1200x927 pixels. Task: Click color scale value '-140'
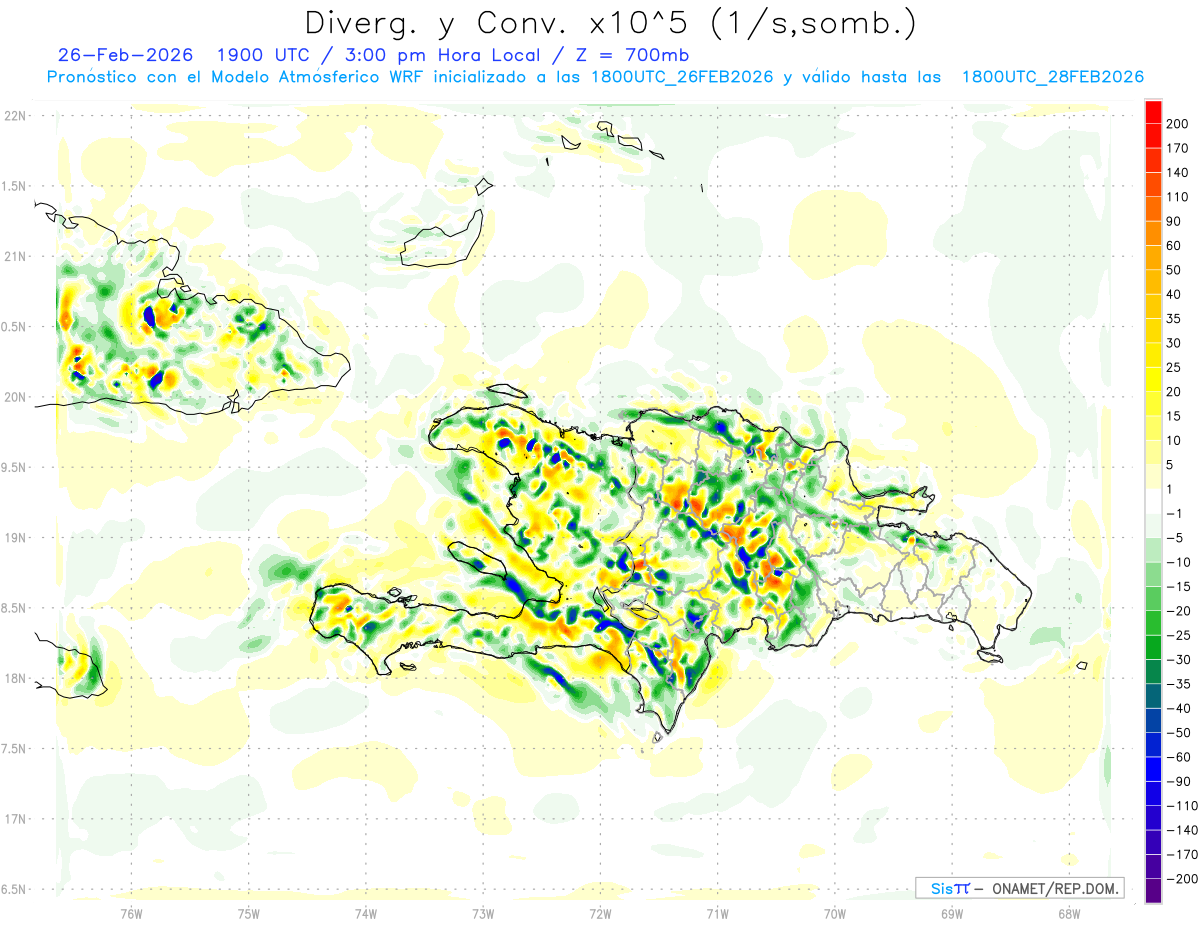tap(1184, 830)
